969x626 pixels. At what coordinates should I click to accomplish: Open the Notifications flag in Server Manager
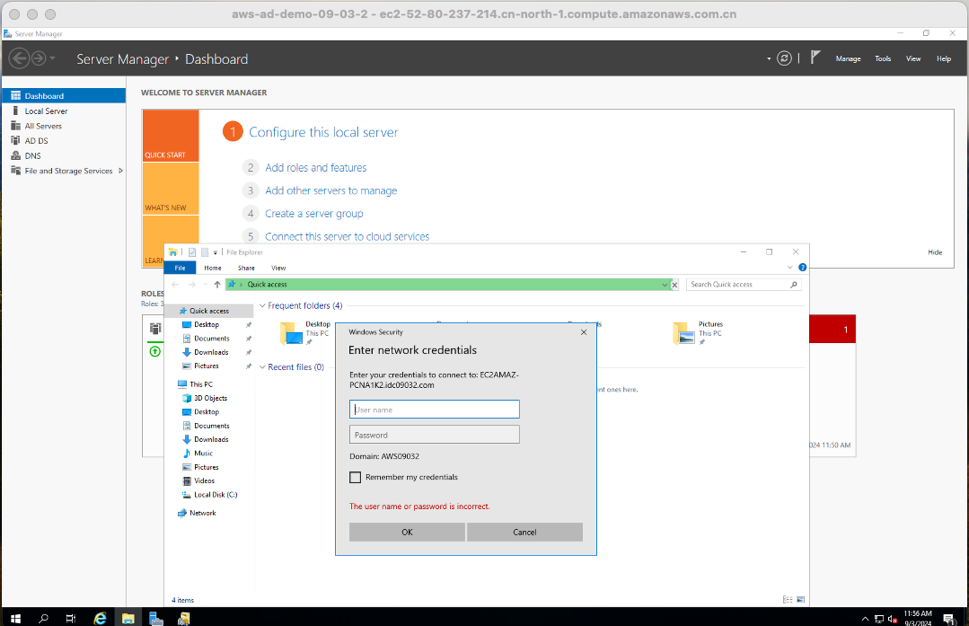pyautogui.click(x=813, y=56)
